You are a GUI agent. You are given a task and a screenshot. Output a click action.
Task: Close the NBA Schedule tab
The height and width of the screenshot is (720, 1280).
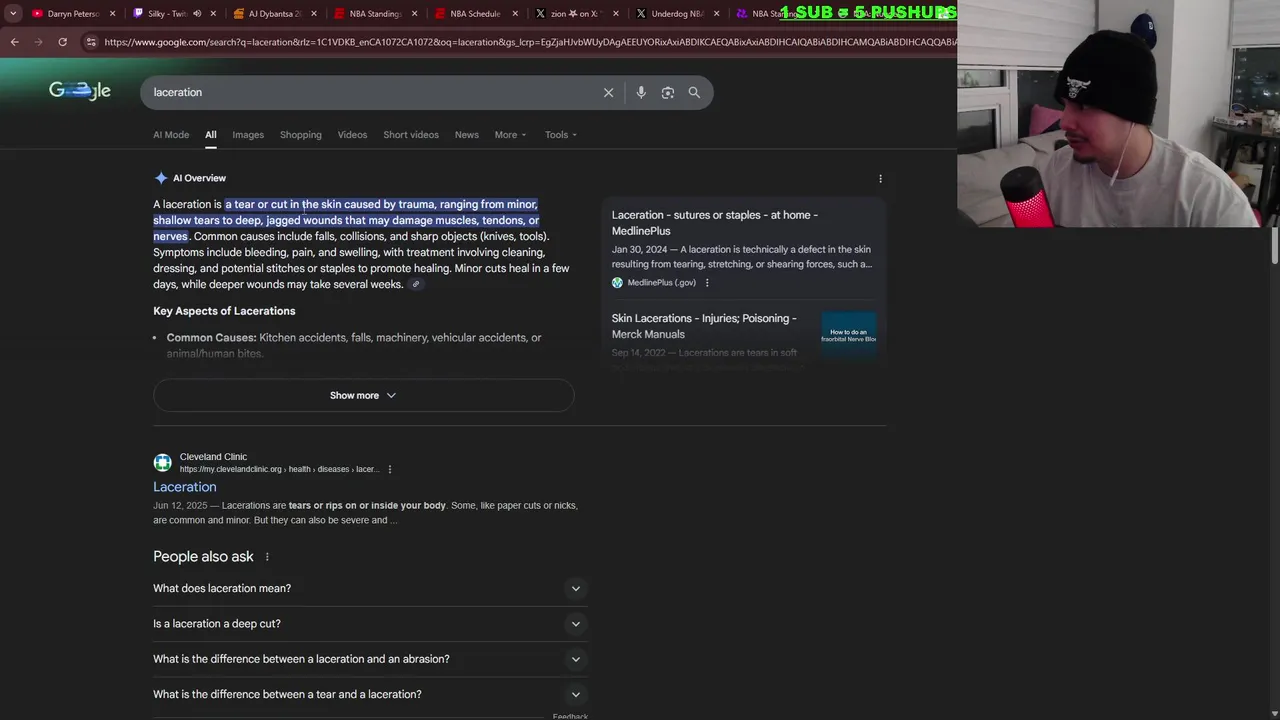coord(515,14)
